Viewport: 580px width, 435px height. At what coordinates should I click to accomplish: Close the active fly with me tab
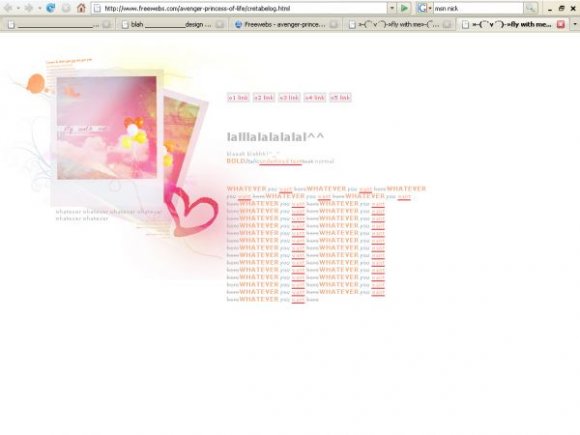pyautogui.click(x=561, y=24)
